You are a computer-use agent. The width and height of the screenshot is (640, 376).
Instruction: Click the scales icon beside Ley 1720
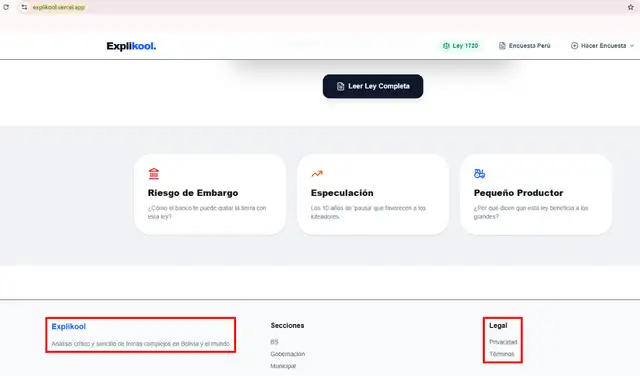point(446,46)
